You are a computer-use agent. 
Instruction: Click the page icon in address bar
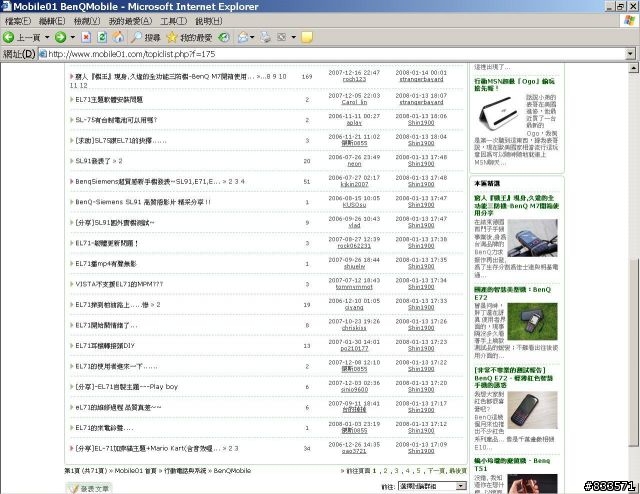coord(43,54)
